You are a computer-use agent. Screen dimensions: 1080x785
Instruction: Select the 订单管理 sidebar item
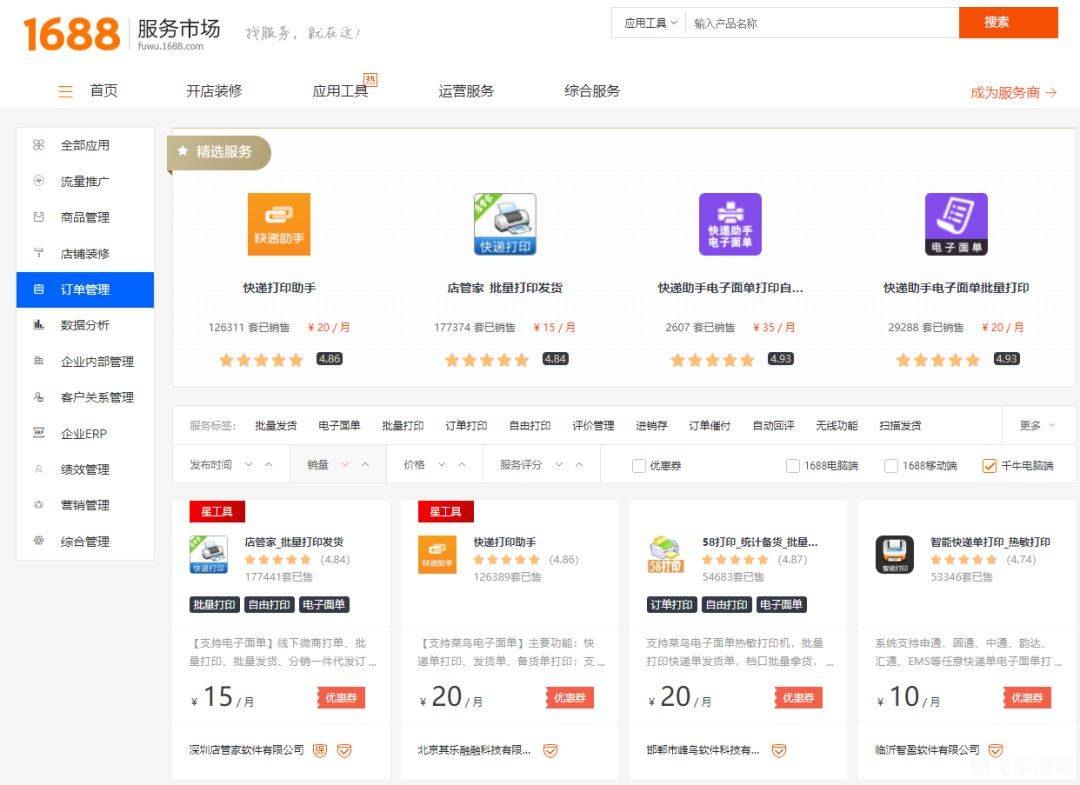(x=84, y=289)
